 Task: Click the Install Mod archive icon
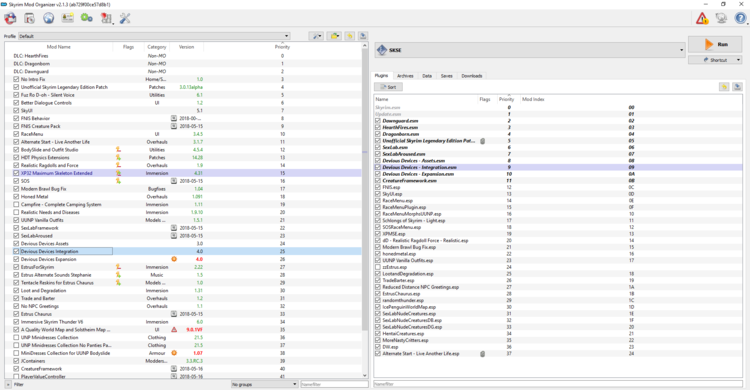click(29, 19)
